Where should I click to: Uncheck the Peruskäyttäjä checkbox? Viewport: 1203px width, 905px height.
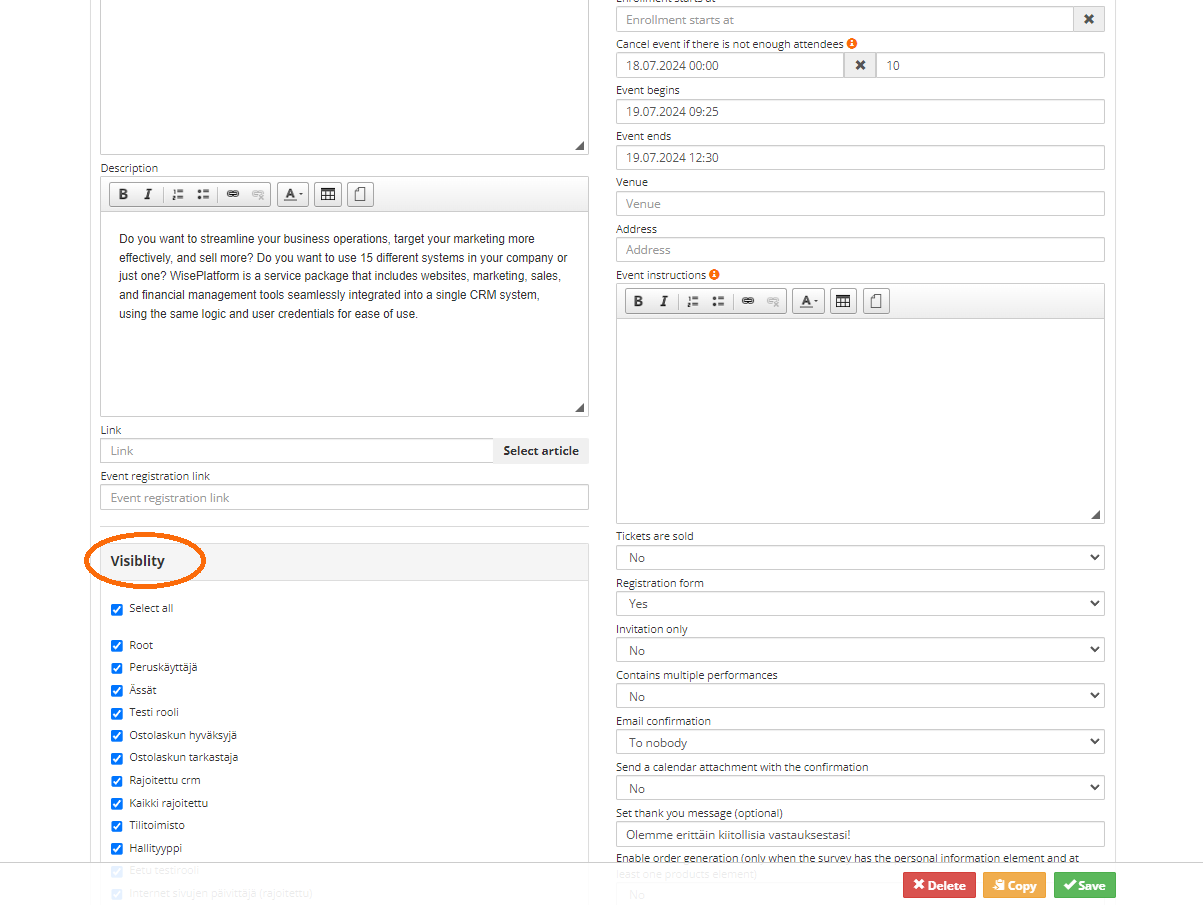pos(117,668)
